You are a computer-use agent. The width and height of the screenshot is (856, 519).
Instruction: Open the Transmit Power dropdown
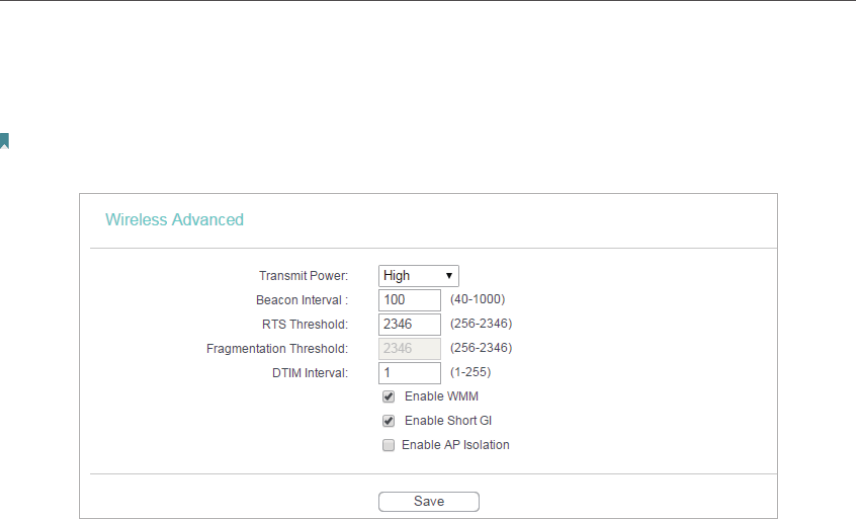(418, 276)
